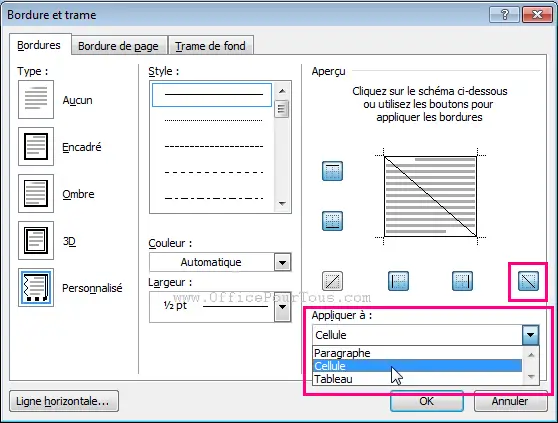Image resolution: width=558 pixels, height=423 pixels.
Task: Choose Paragraphe in Appliquer à list
Action: click(417, 353)
